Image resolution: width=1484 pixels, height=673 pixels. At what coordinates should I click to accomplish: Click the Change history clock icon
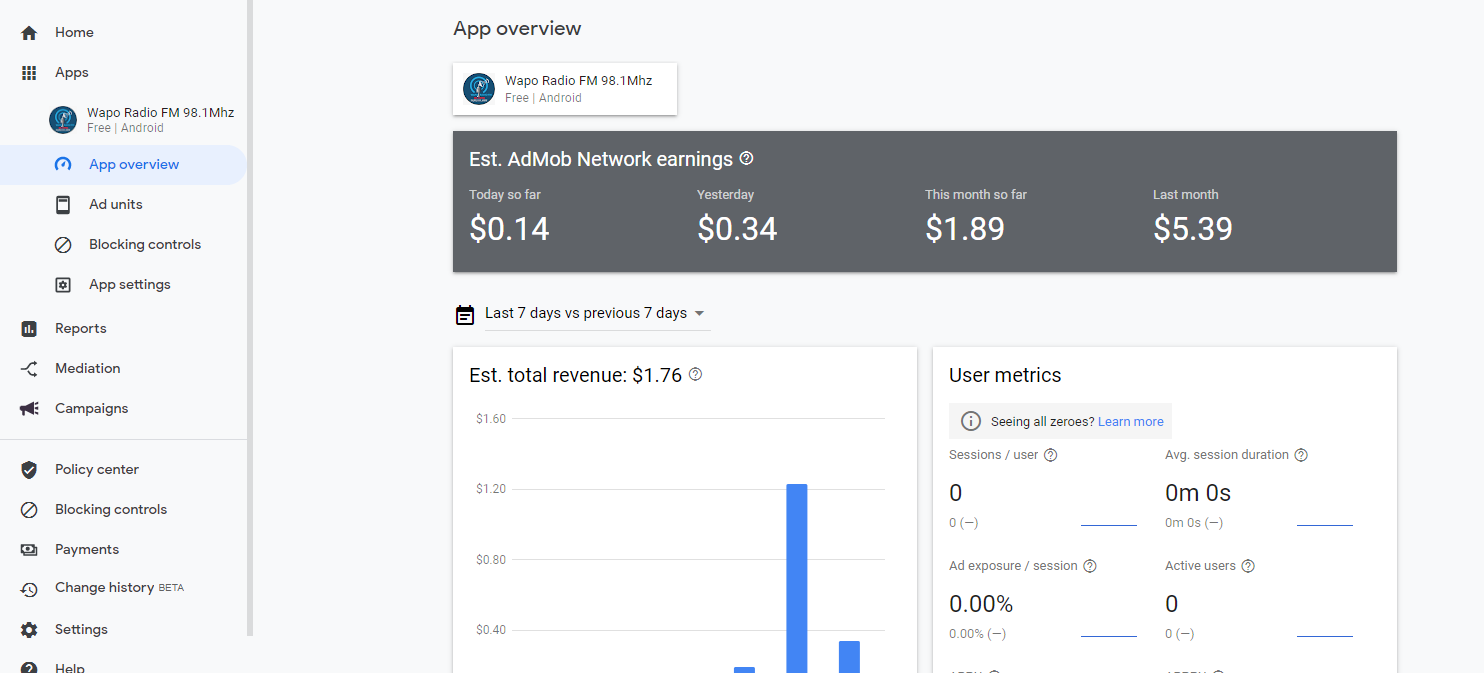coord(29,589)
